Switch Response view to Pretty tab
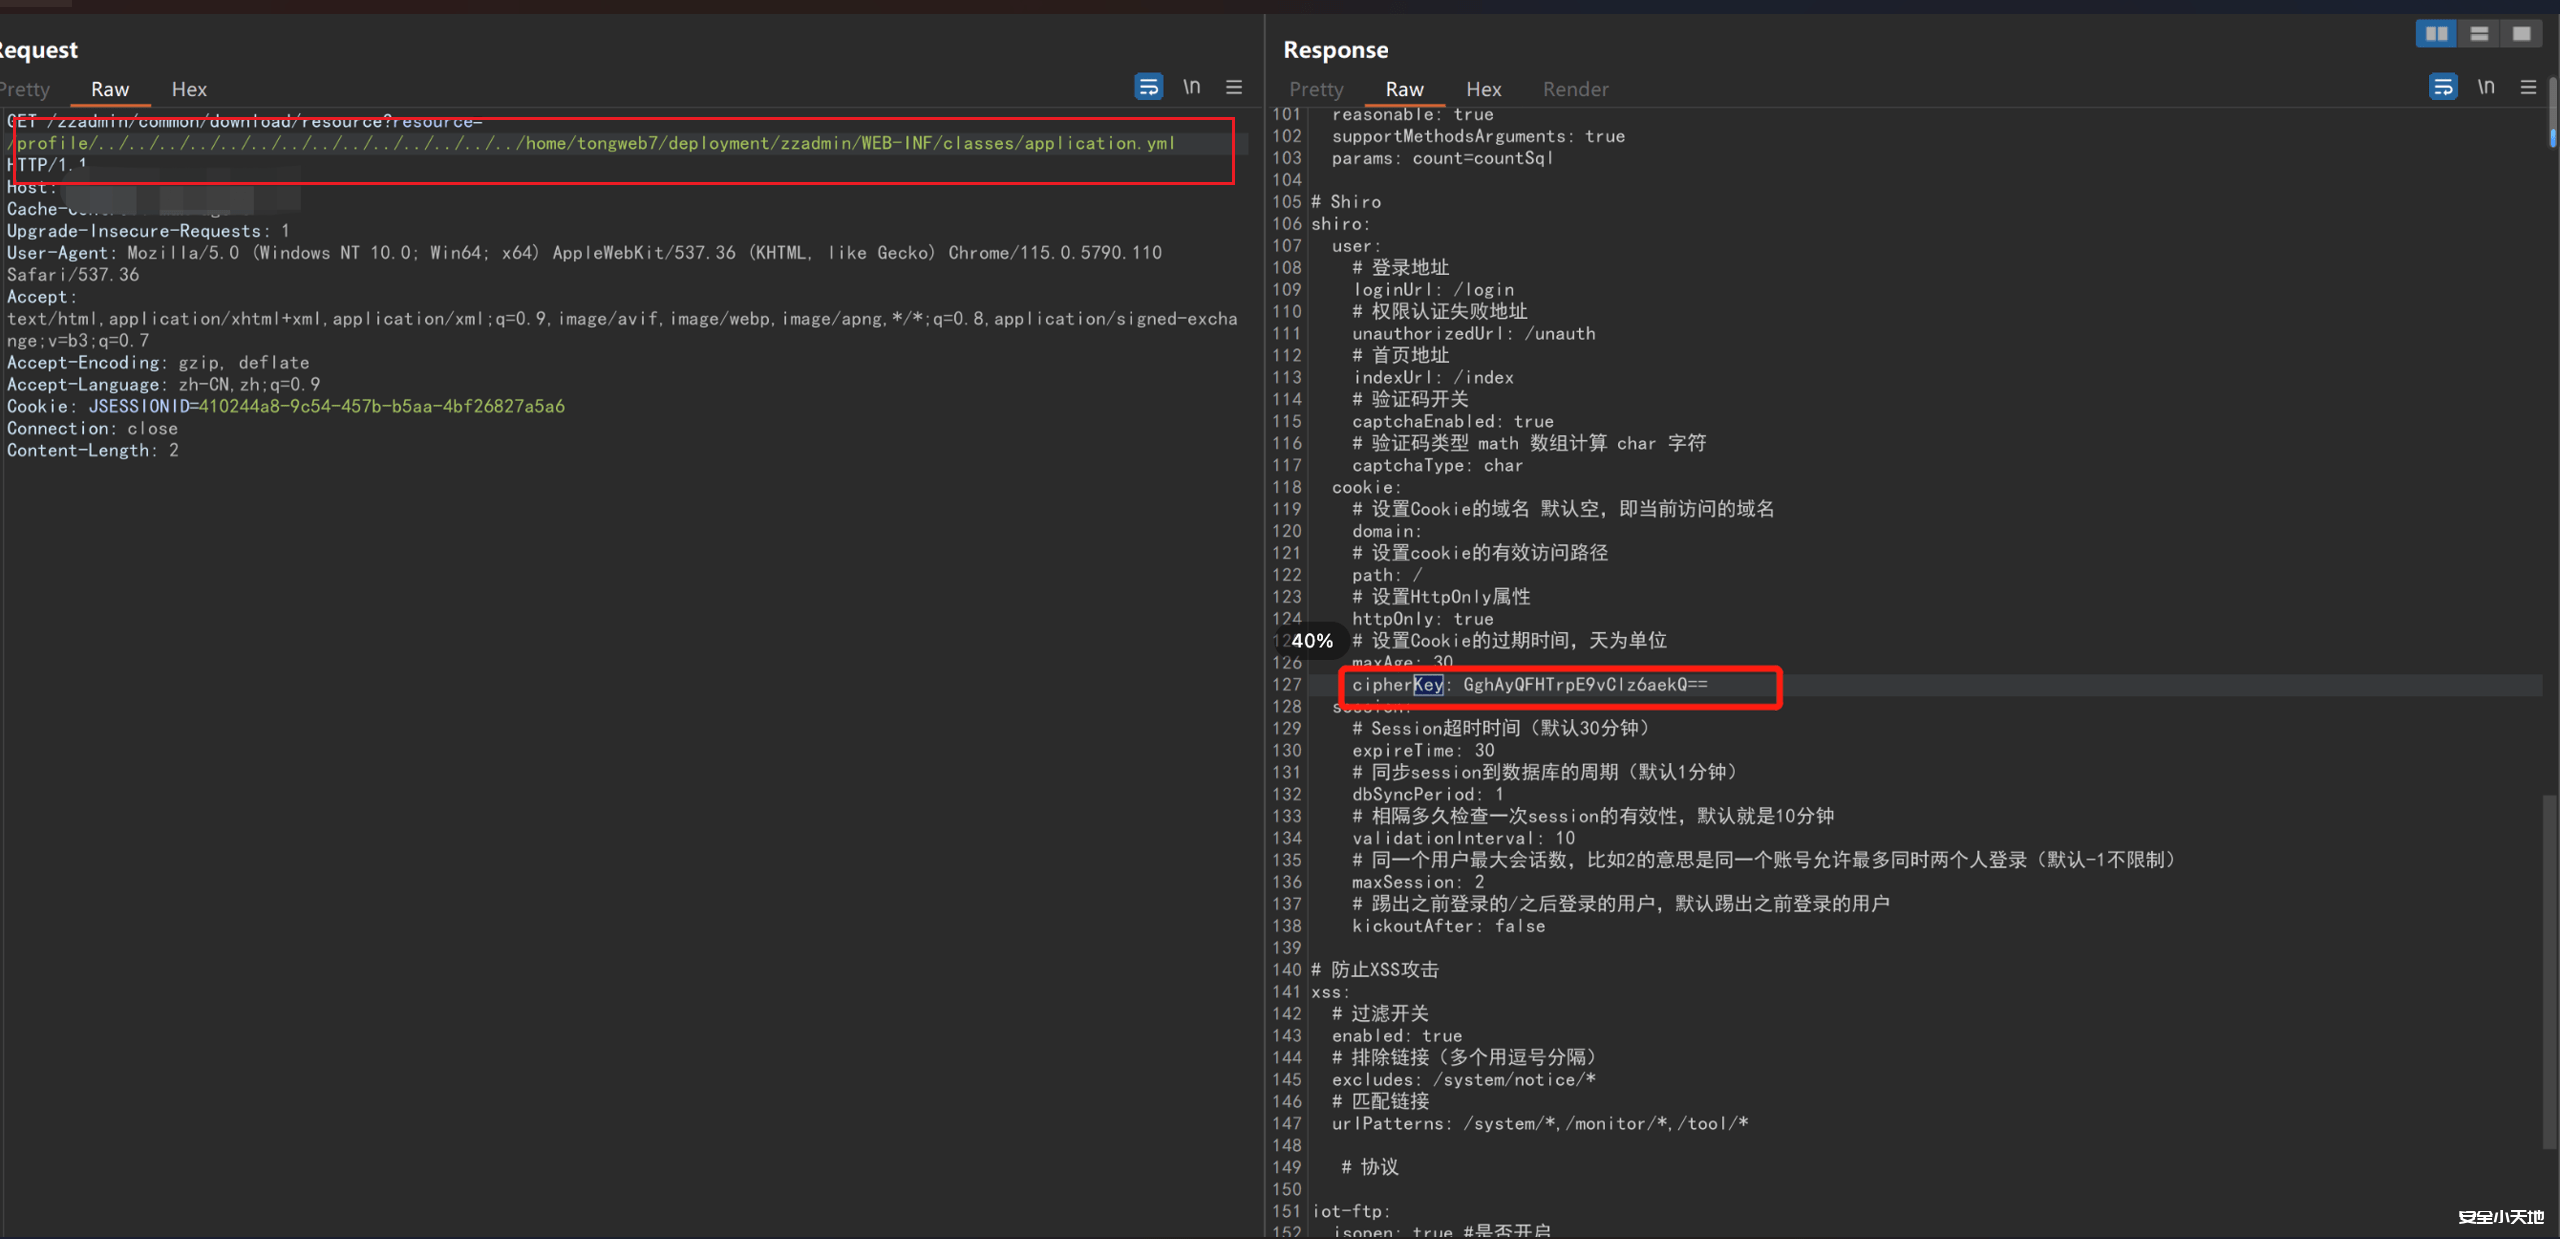Image resolution: width=2560 pixels, height=1239 pixels. point(1316,89)
